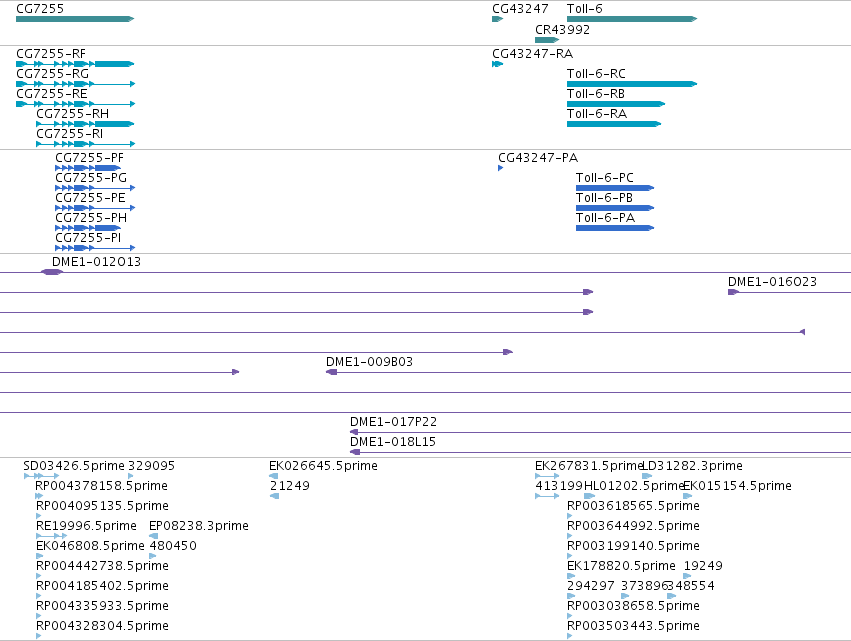851x641 pixels.
Task: Click the 19249 EST arrow
Action: click(688, 576)
